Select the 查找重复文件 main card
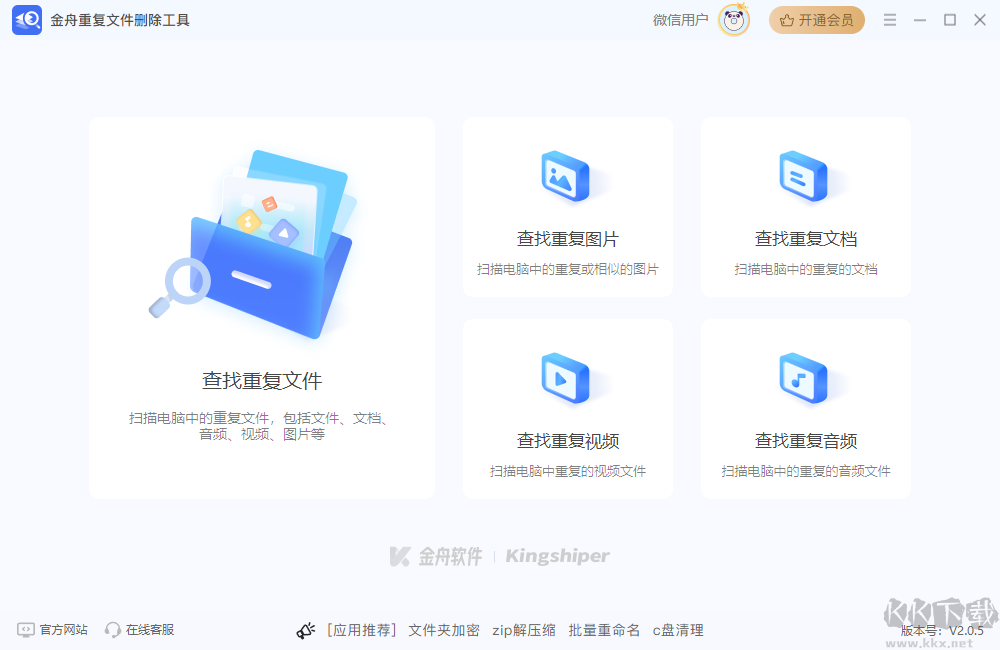Image resolution: width=1000 pixels, height=650 pixels. pyautogui.click(x=260, y=307)
